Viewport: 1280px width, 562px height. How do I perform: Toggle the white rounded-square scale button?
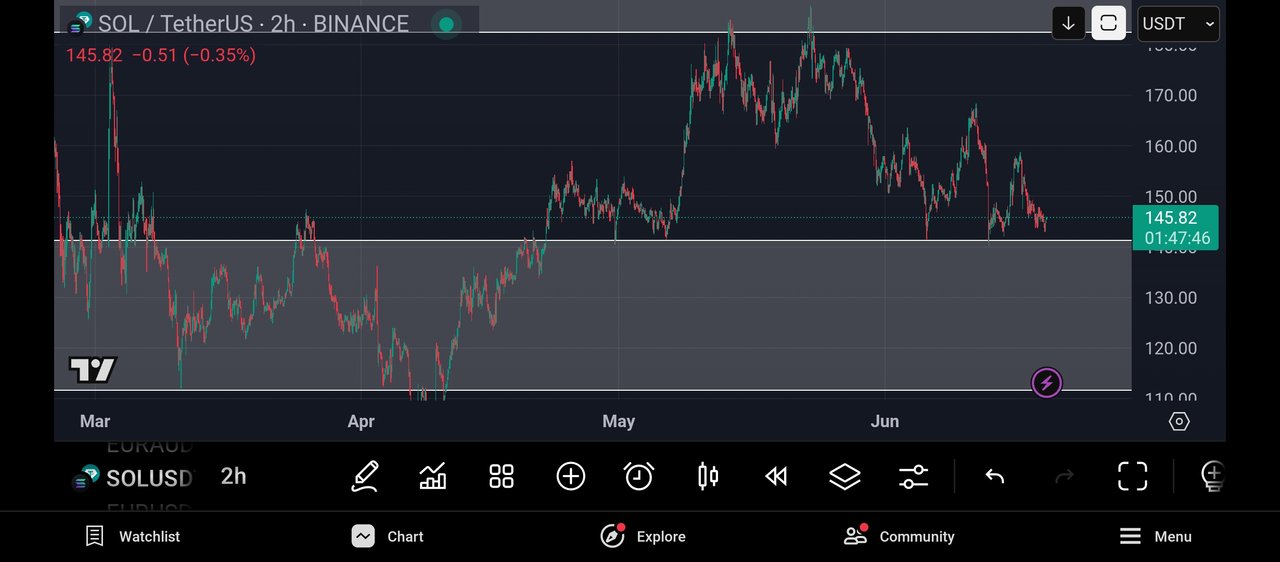(x=1108, y=23)
